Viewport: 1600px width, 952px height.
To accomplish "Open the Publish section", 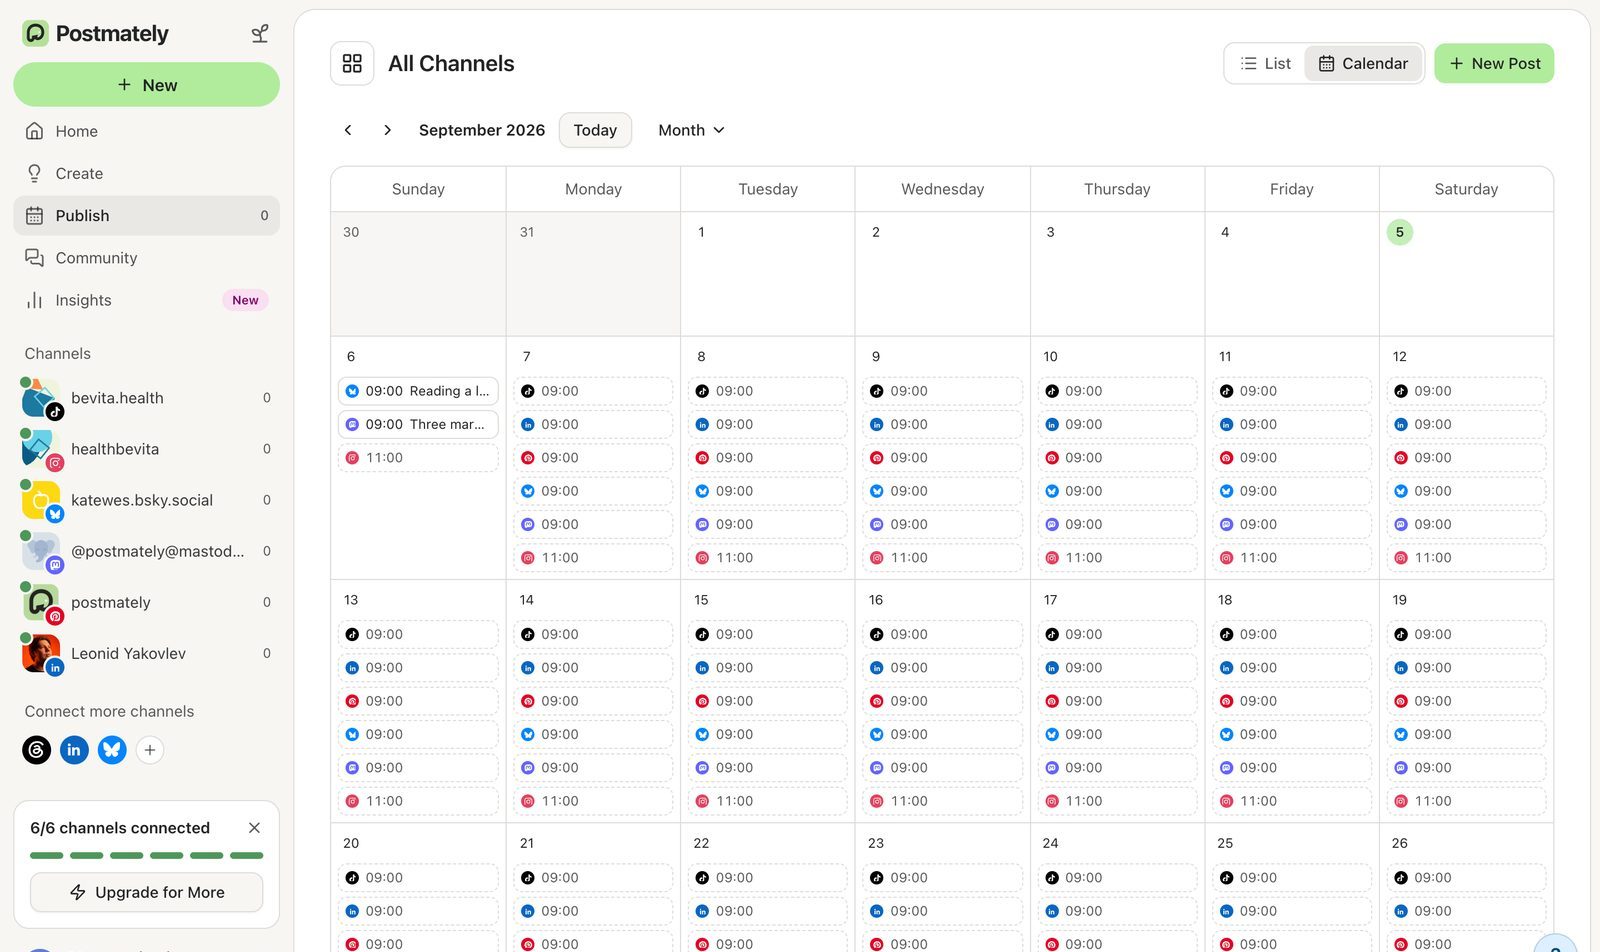I will coord(147,216).
